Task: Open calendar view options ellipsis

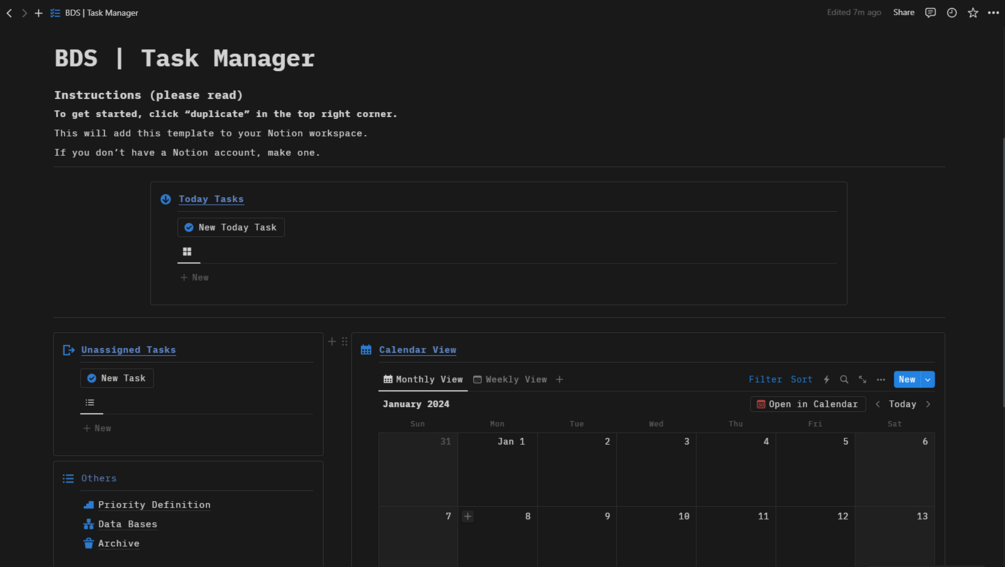Action: click(x=881, y=379)
